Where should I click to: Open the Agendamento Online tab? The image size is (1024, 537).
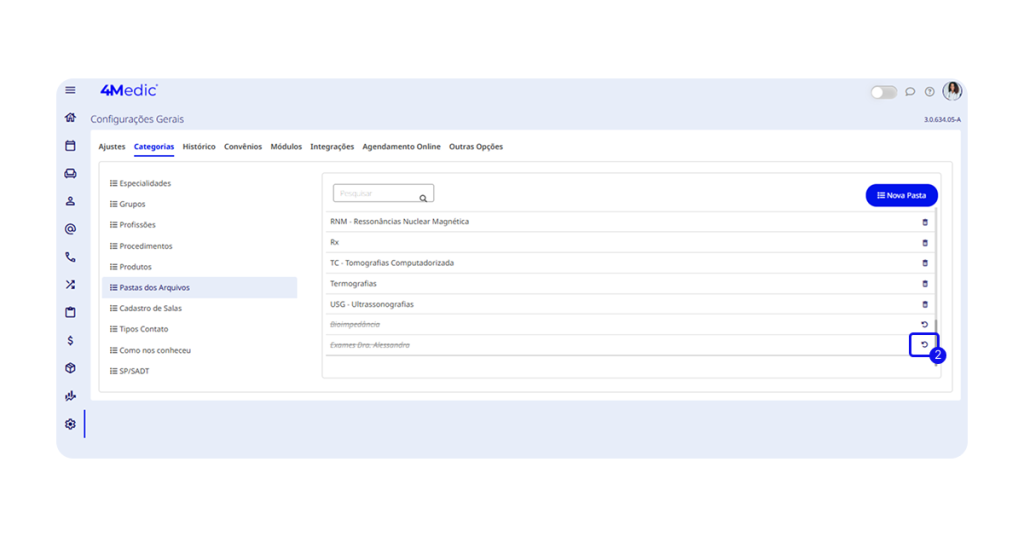[x=401, y=147]
